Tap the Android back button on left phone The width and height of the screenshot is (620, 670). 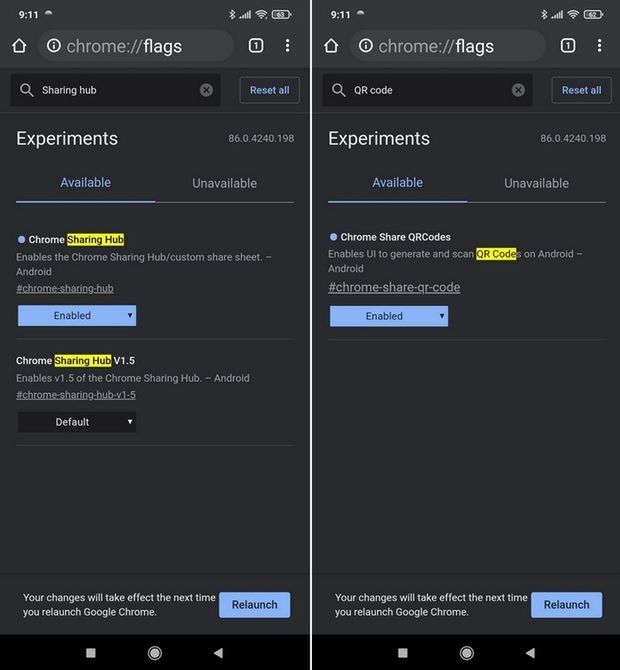click(218, 653)
